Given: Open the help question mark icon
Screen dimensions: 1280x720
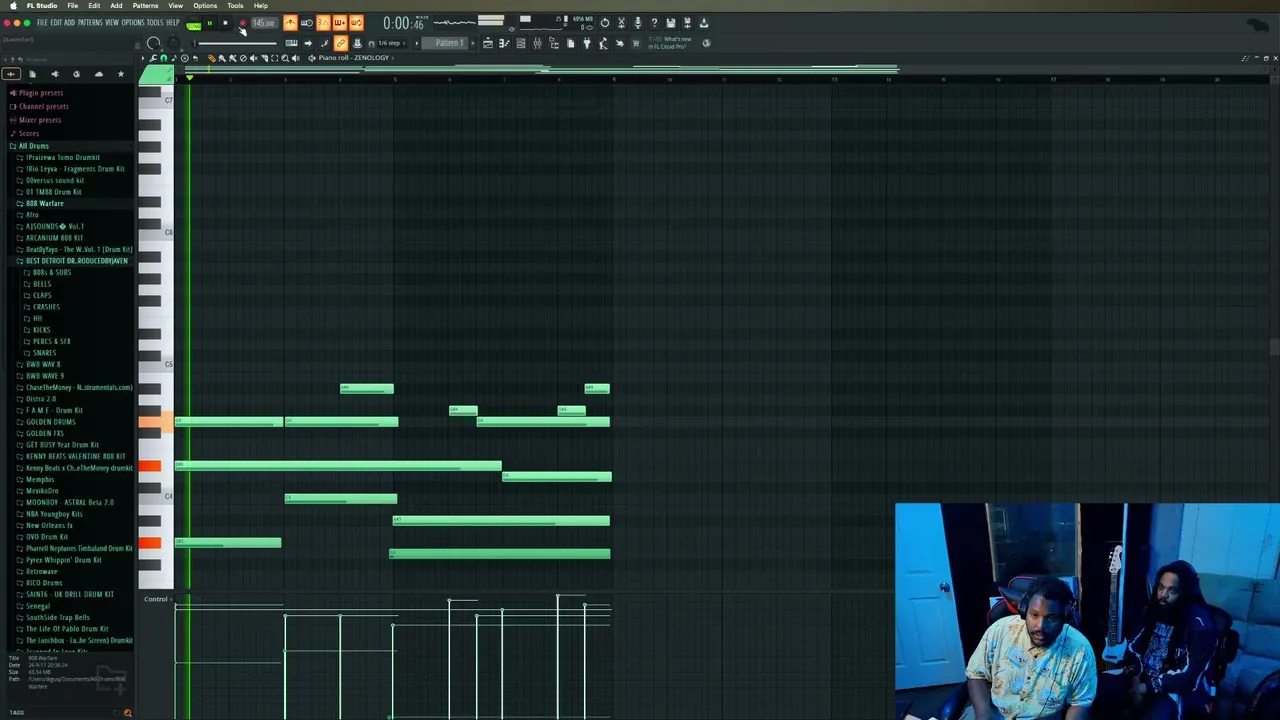Looking at the screenshot, I should point(654,23).
